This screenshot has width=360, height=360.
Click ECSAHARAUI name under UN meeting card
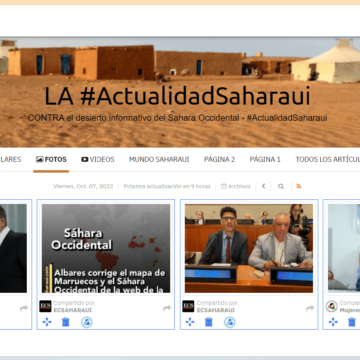[216, 310]
